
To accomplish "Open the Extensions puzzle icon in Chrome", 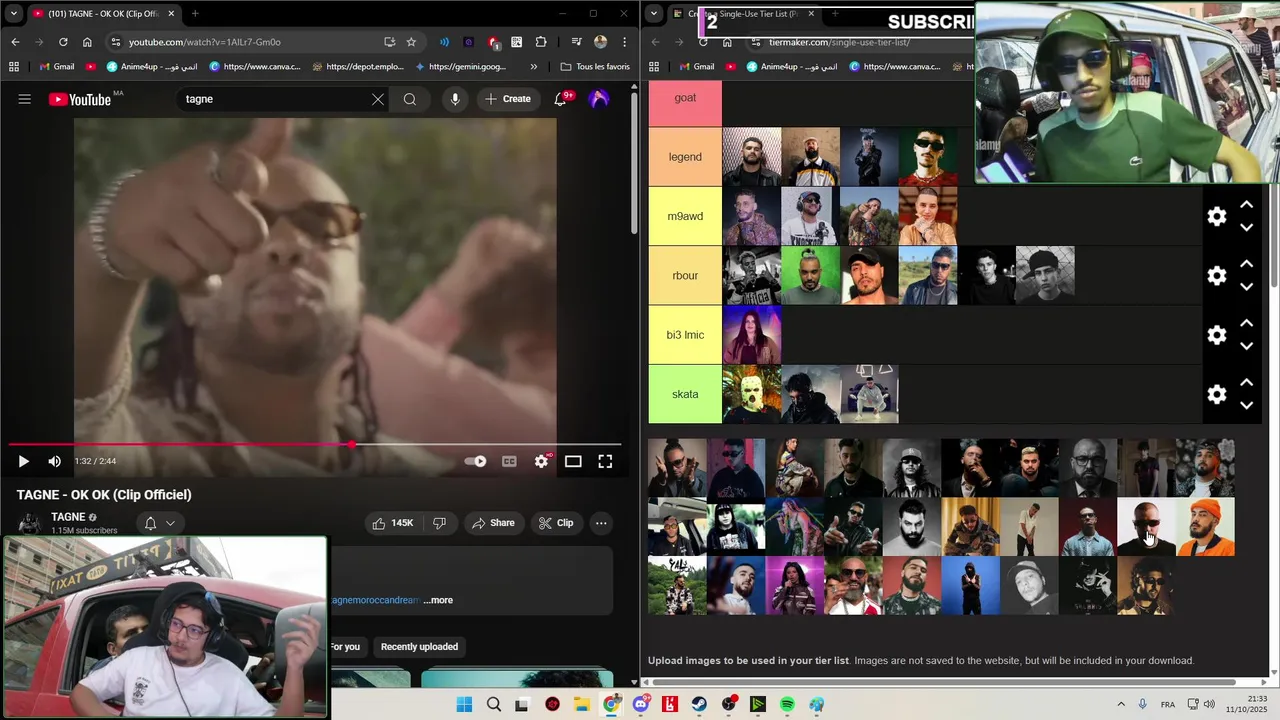I will 541,42.
